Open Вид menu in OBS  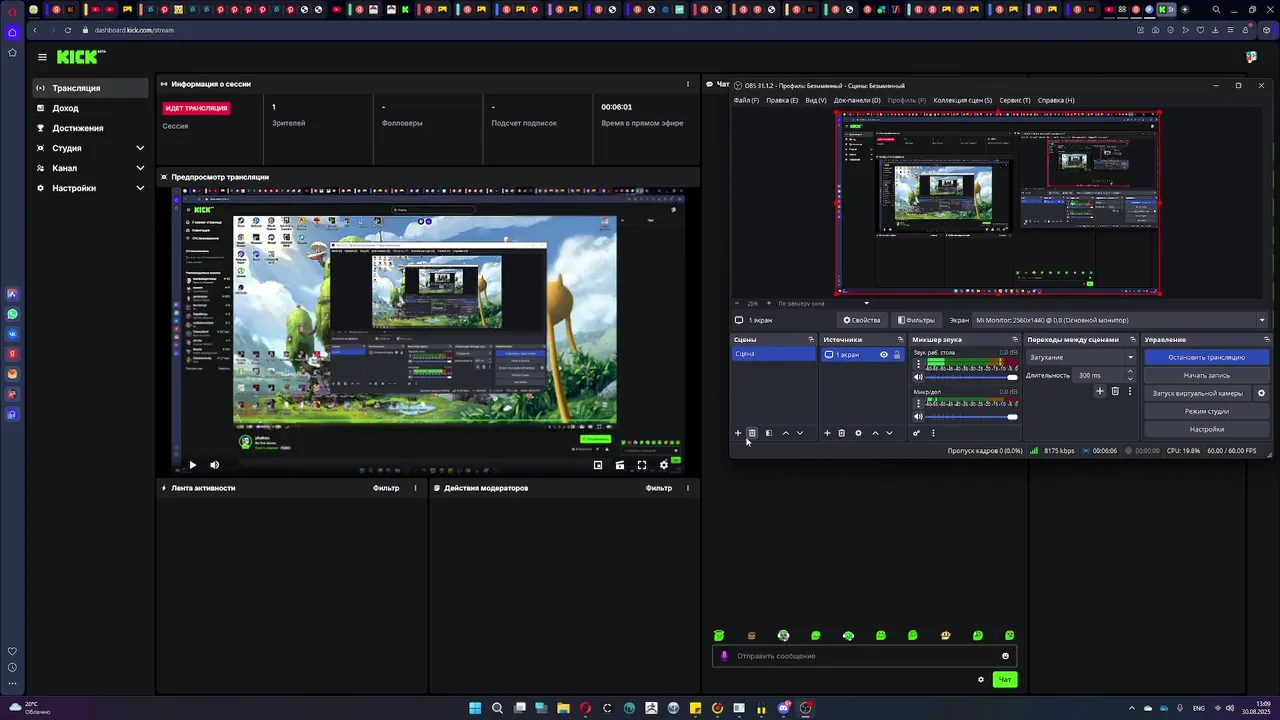tap(816, 100)
